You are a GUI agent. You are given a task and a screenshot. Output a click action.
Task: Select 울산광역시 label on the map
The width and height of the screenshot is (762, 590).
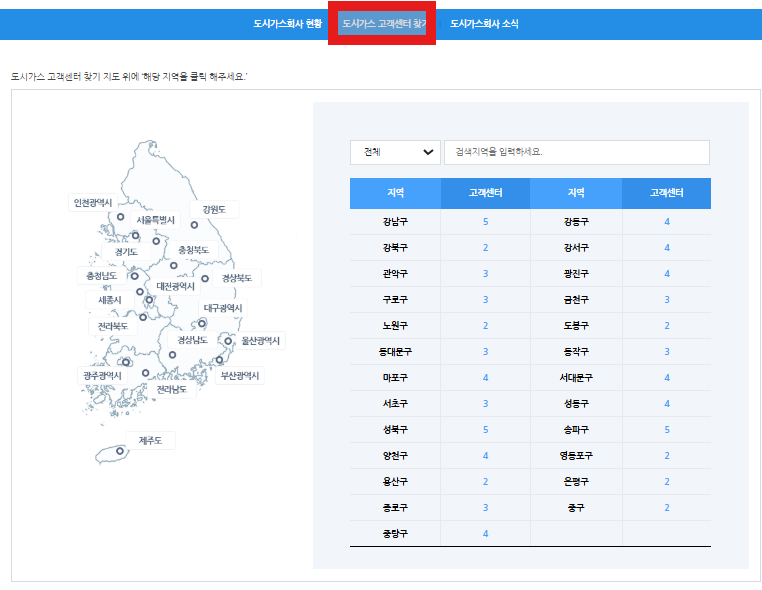tap(261, 341)
